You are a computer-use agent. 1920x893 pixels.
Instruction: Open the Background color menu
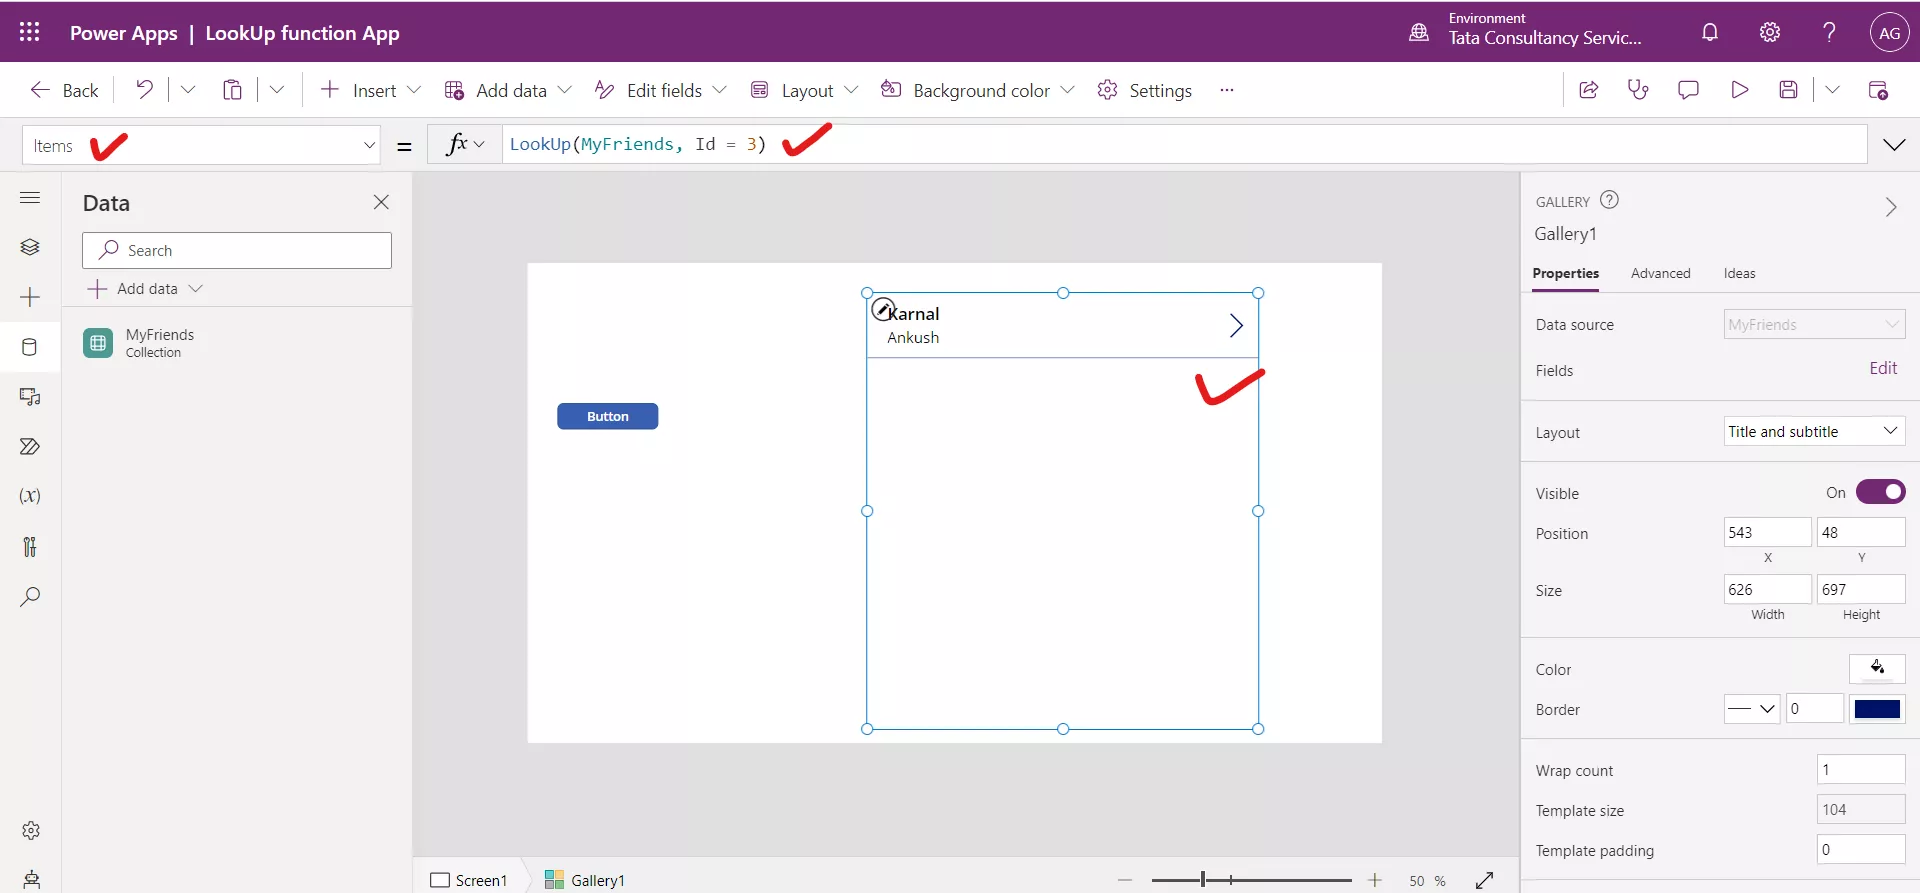[978, 90]
